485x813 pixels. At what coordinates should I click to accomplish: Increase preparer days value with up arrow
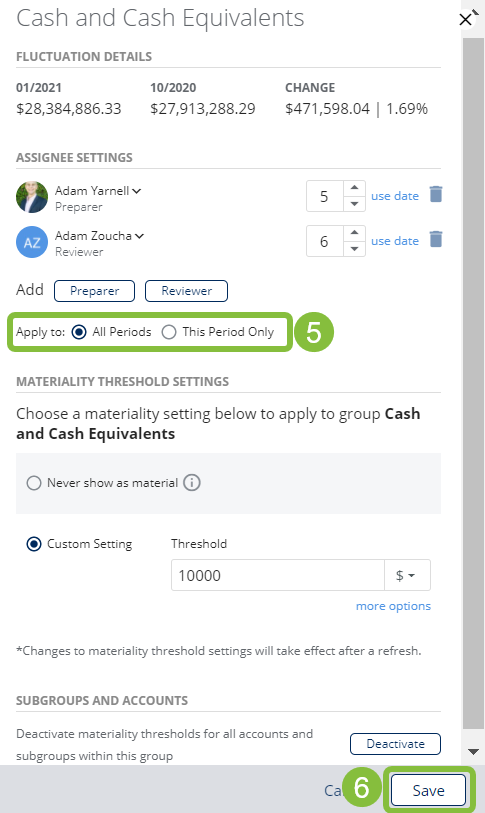354,188
